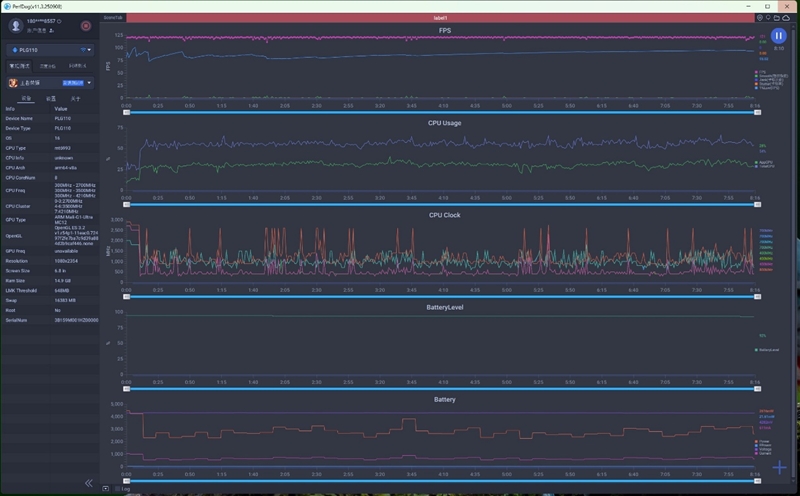Click the FPS chart timeline slider
Image resolution: width=800 pixels, height=496 pixels.
440,112
